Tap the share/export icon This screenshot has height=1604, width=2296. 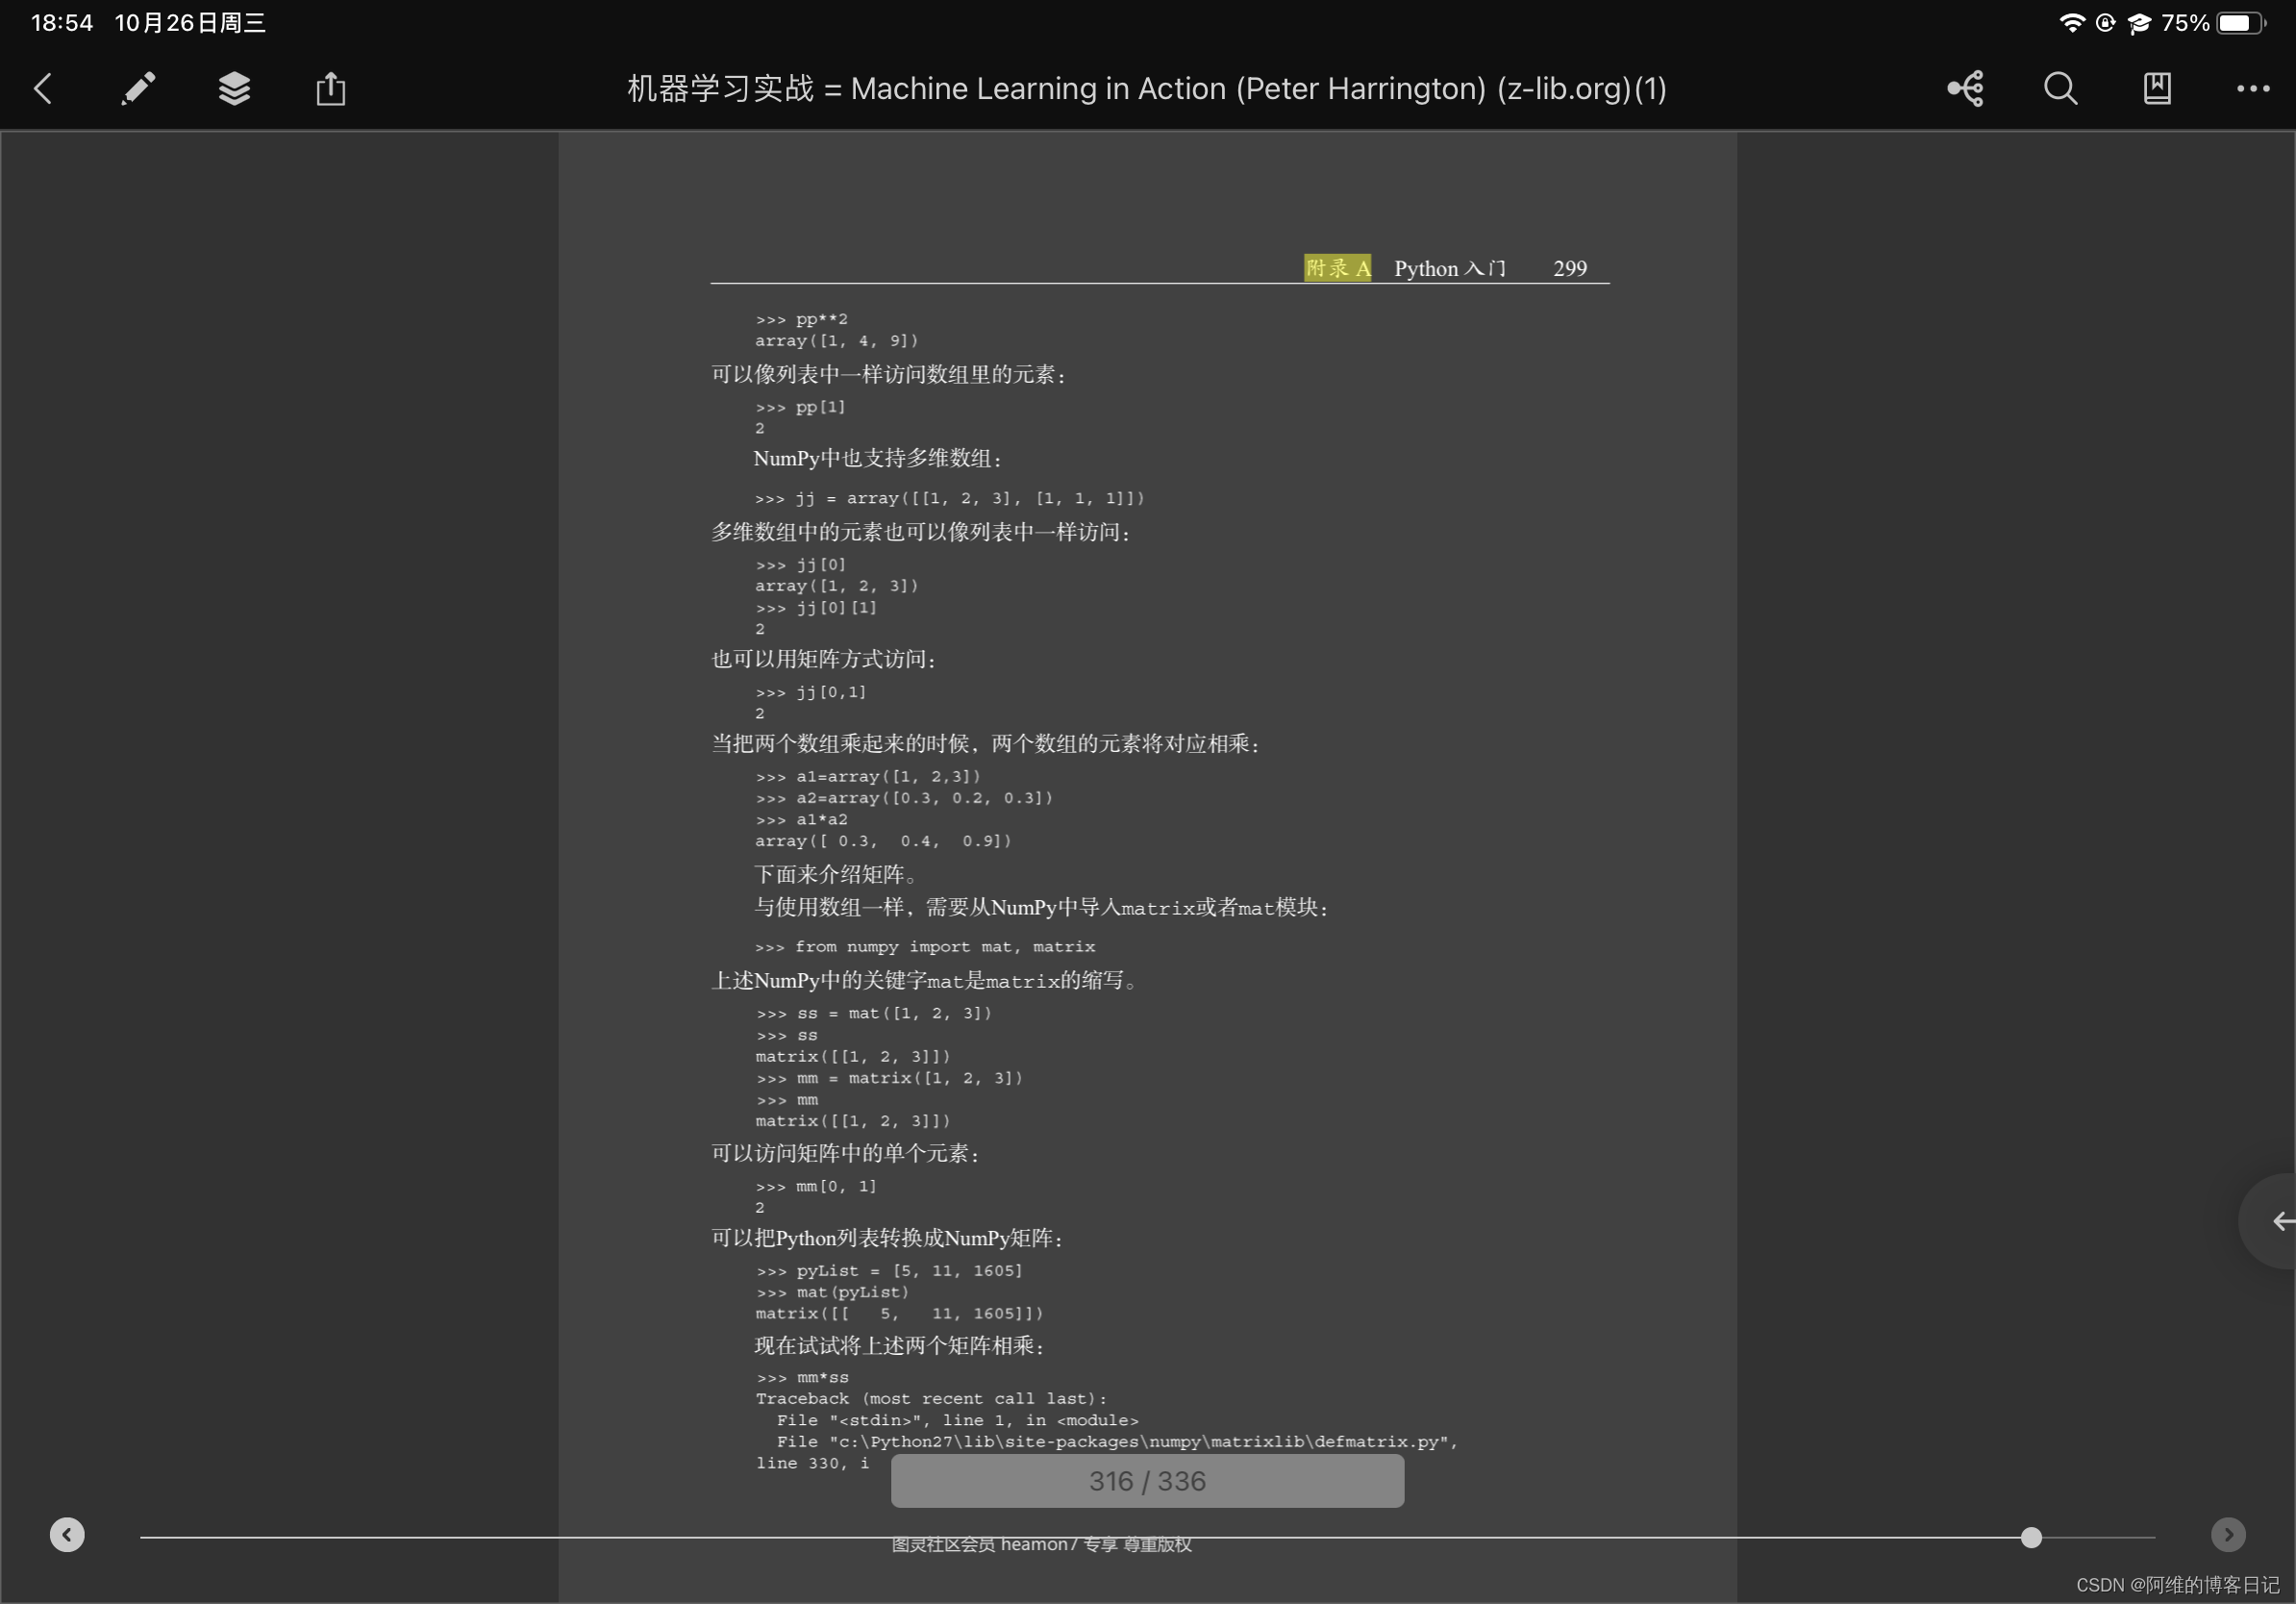click(x=331, y=89)
